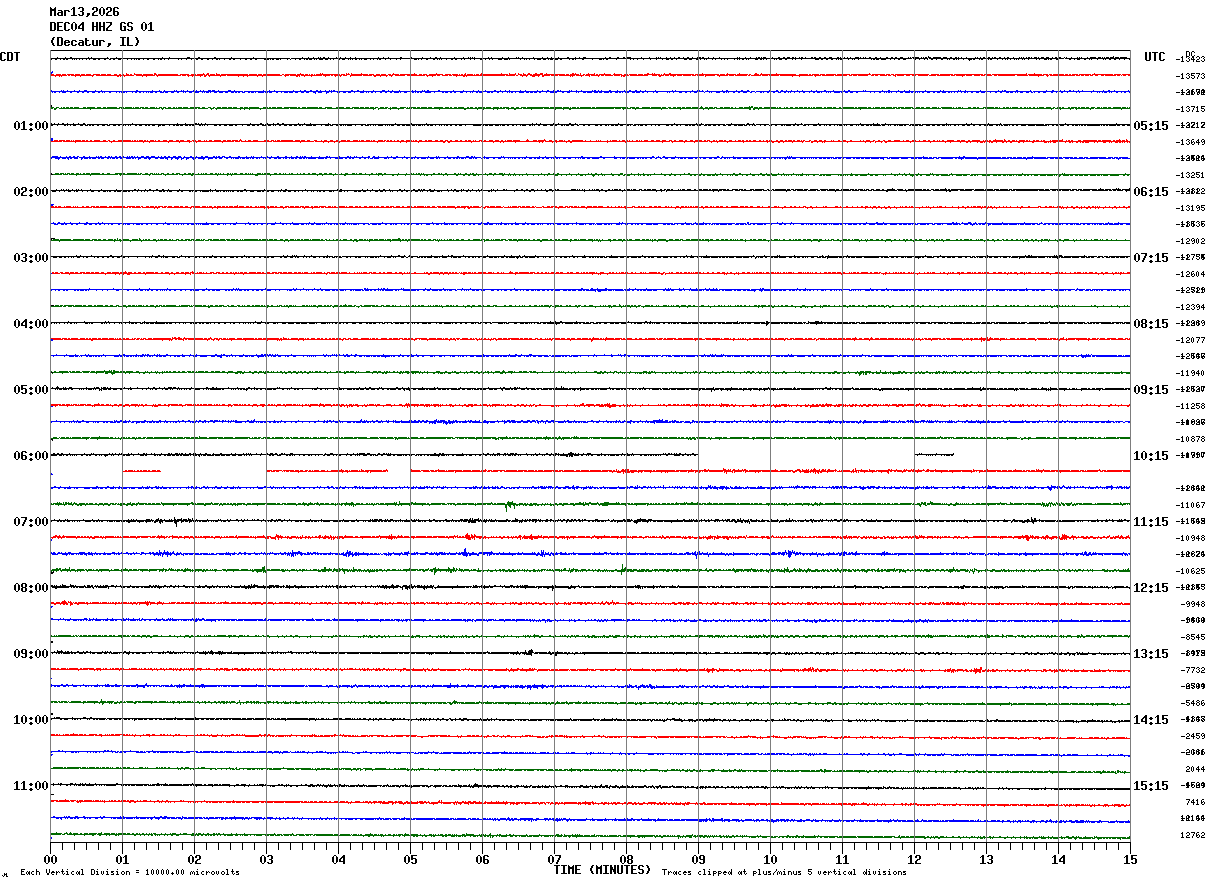Select the 03:00 CDT hour label

(31, 258)
